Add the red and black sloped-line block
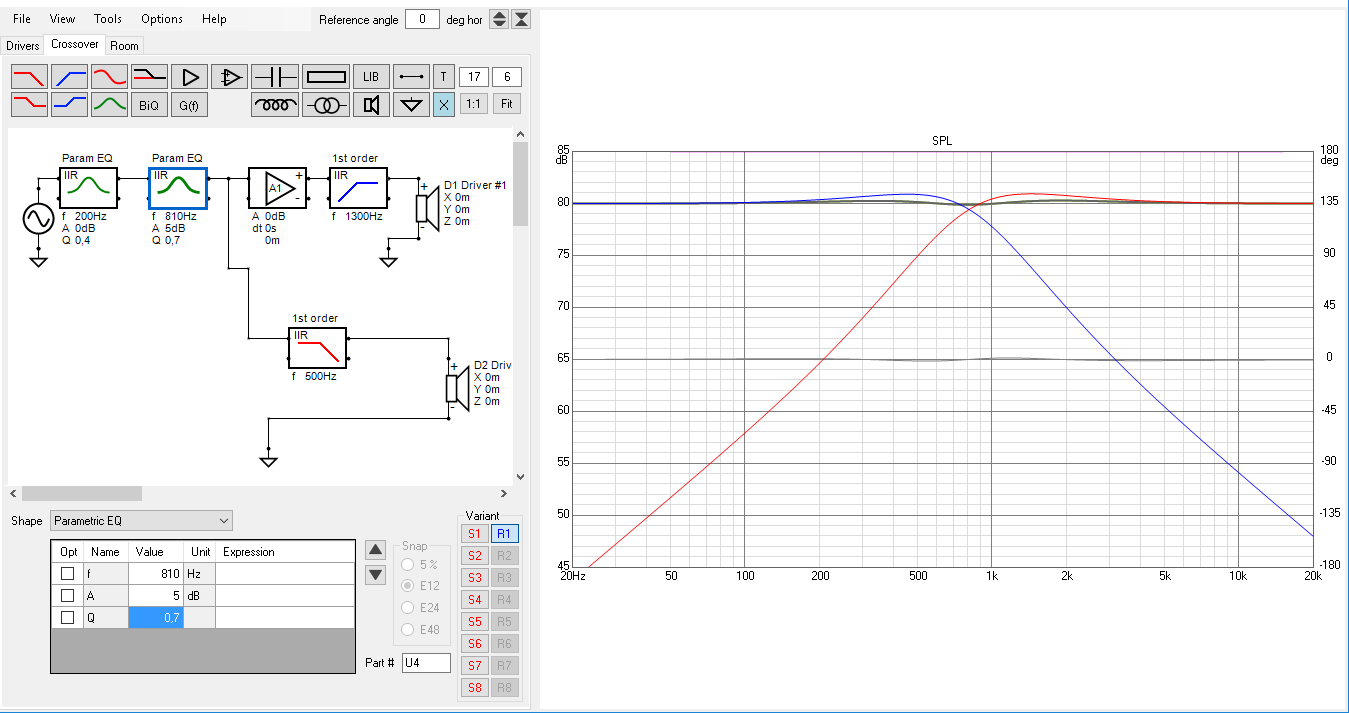1349x713 pixels. pyautogui.click(x=149, y=77)
